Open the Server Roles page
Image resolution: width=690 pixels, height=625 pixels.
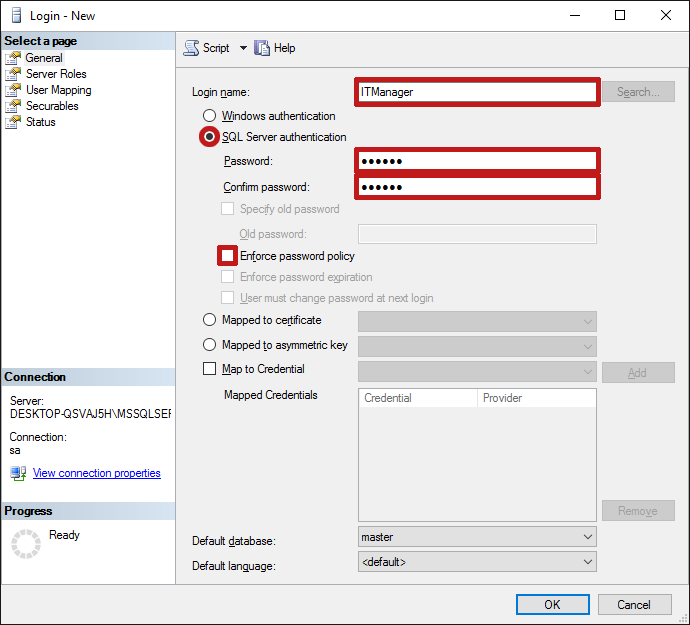(x=56, y=74)
